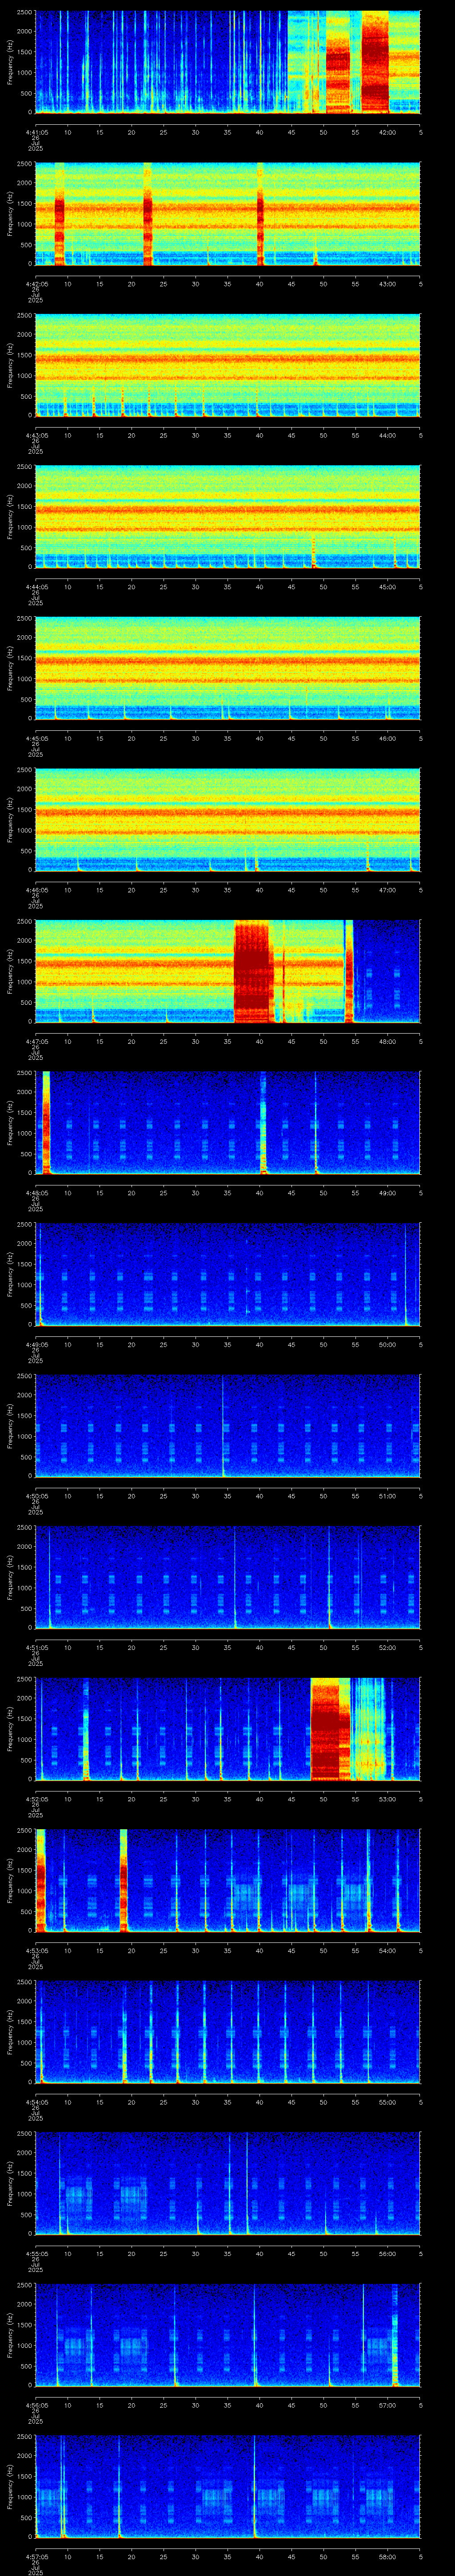Click the 47:00 minute tick label

(387, 890)
